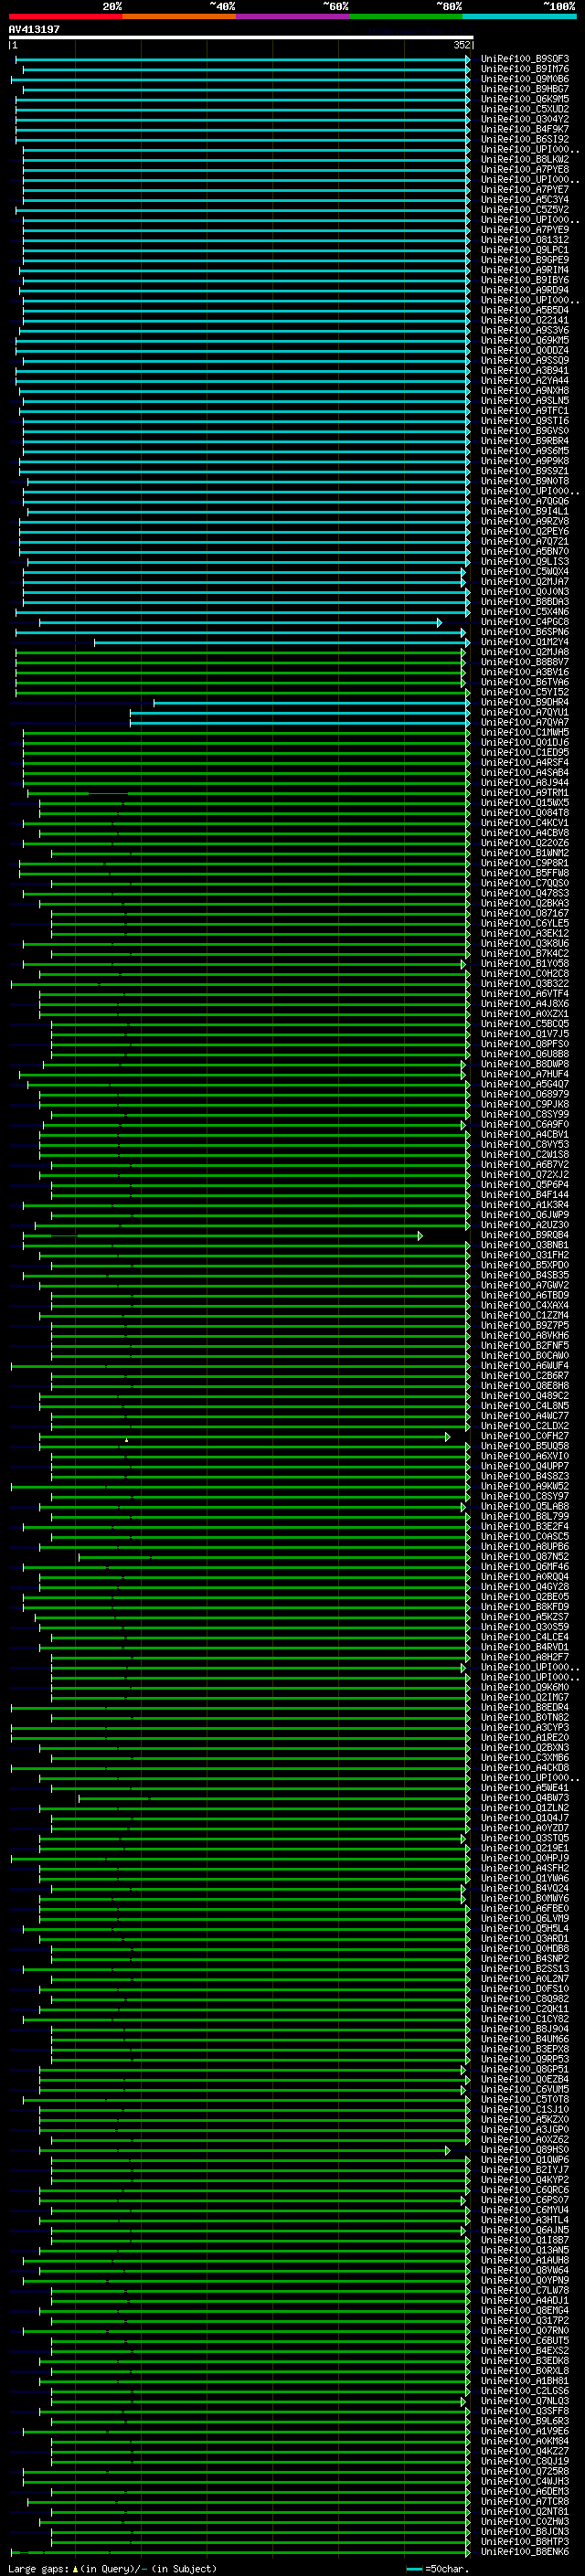Select label UniRef100_O22141
The image size is (585, 2576).
point(525,320)
